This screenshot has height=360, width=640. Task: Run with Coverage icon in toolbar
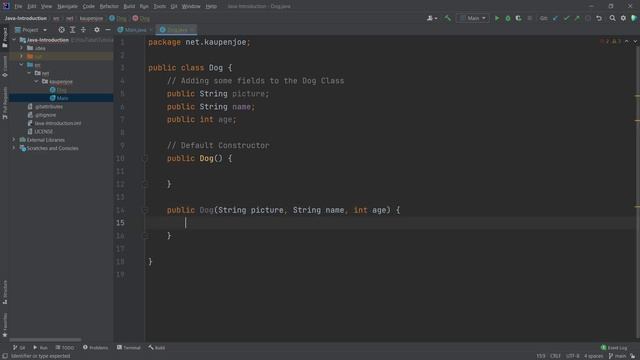518,18
